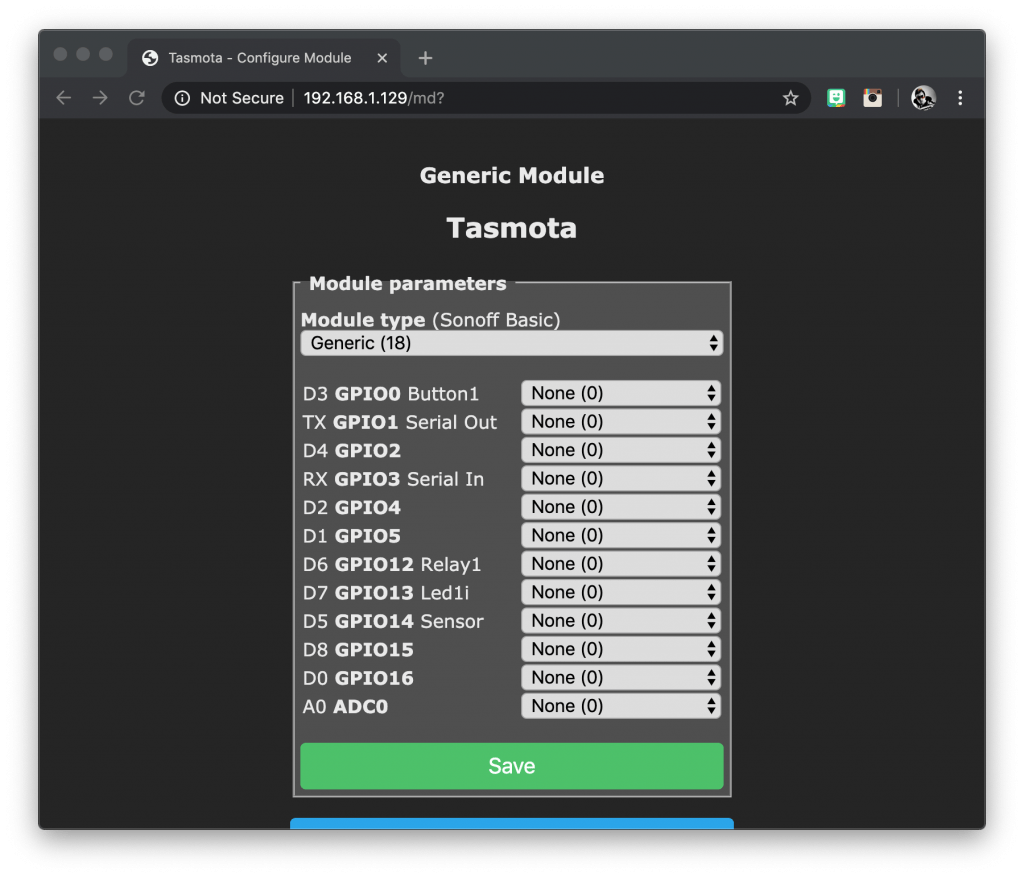Open the camera extension icon
1024x877 pixels.
tap(872, 98)
